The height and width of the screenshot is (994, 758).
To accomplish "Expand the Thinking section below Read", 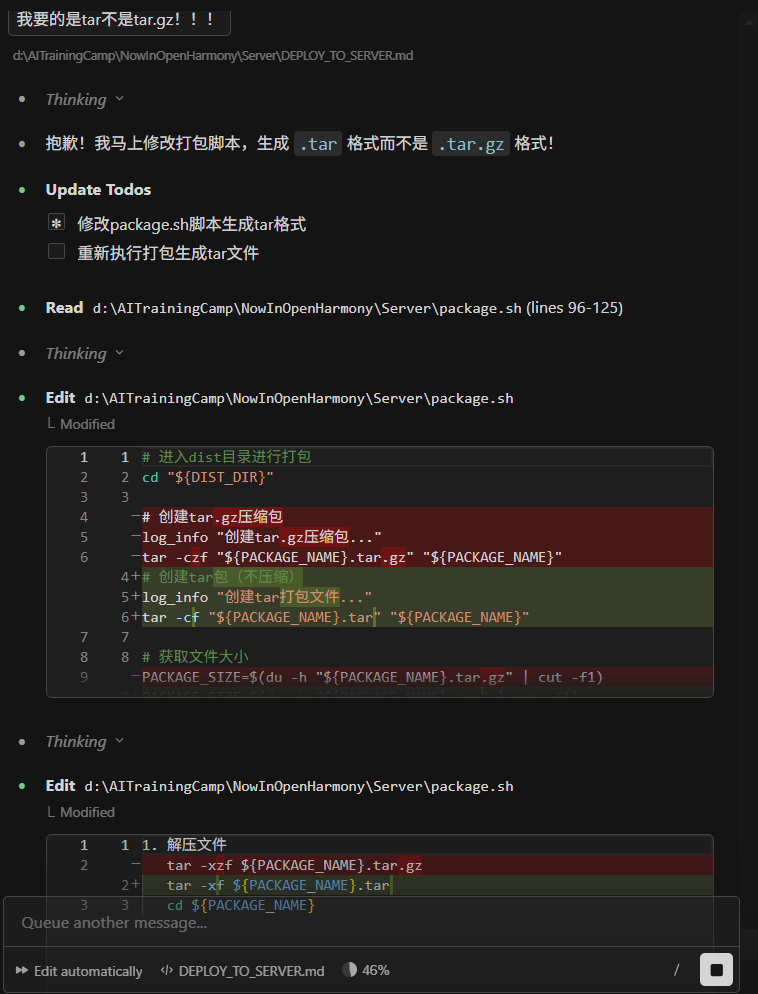I will (x=84, y=354).
